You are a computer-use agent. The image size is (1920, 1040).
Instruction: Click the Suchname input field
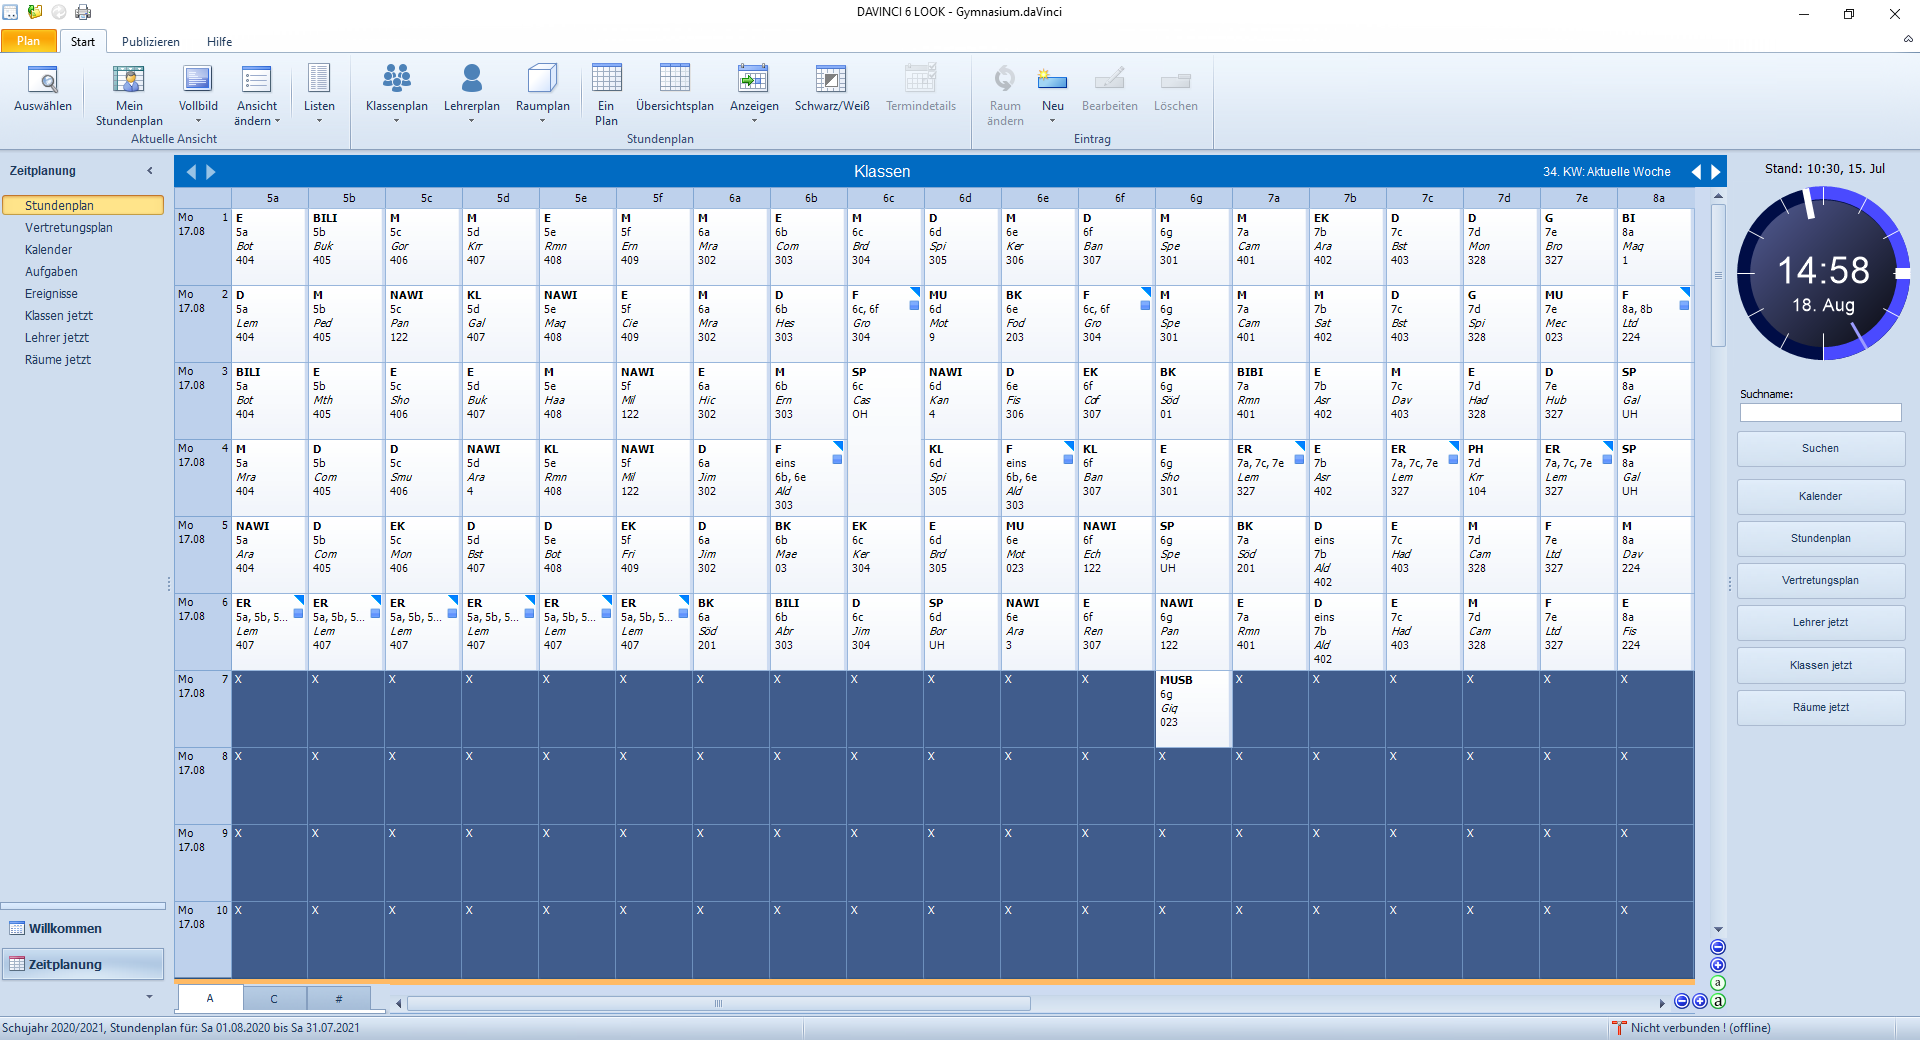pyautogui.click(x=1820, y=413)
